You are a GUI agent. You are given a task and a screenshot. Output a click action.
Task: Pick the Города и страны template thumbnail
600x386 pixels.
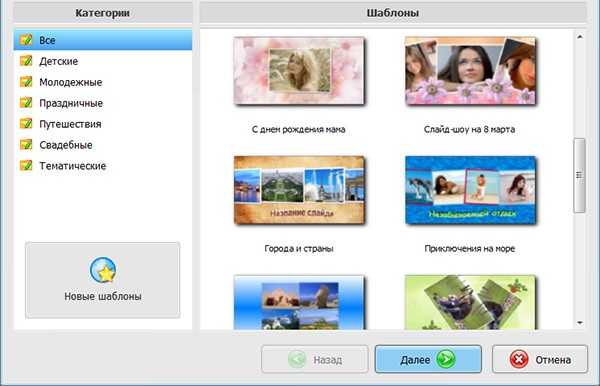(x=299, y=190)
